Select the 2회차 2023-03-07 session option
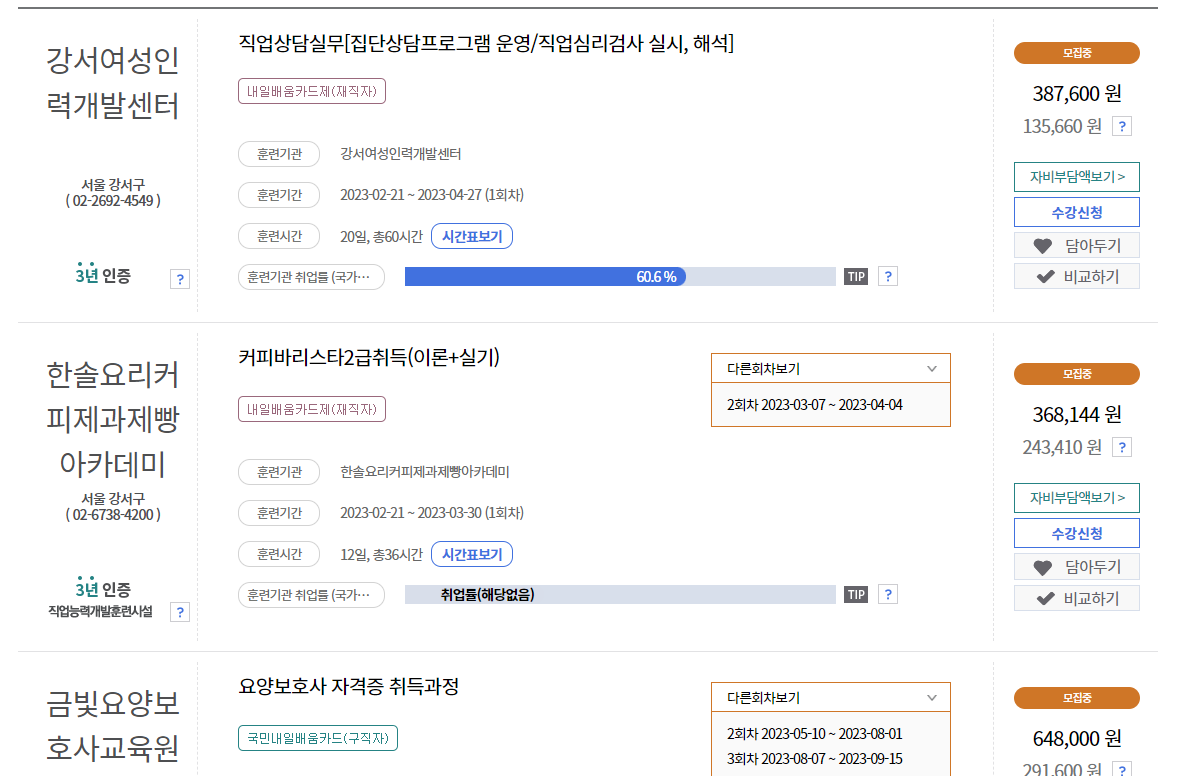The height and width of the screenshot is (776, 1201). coord(831,406)
